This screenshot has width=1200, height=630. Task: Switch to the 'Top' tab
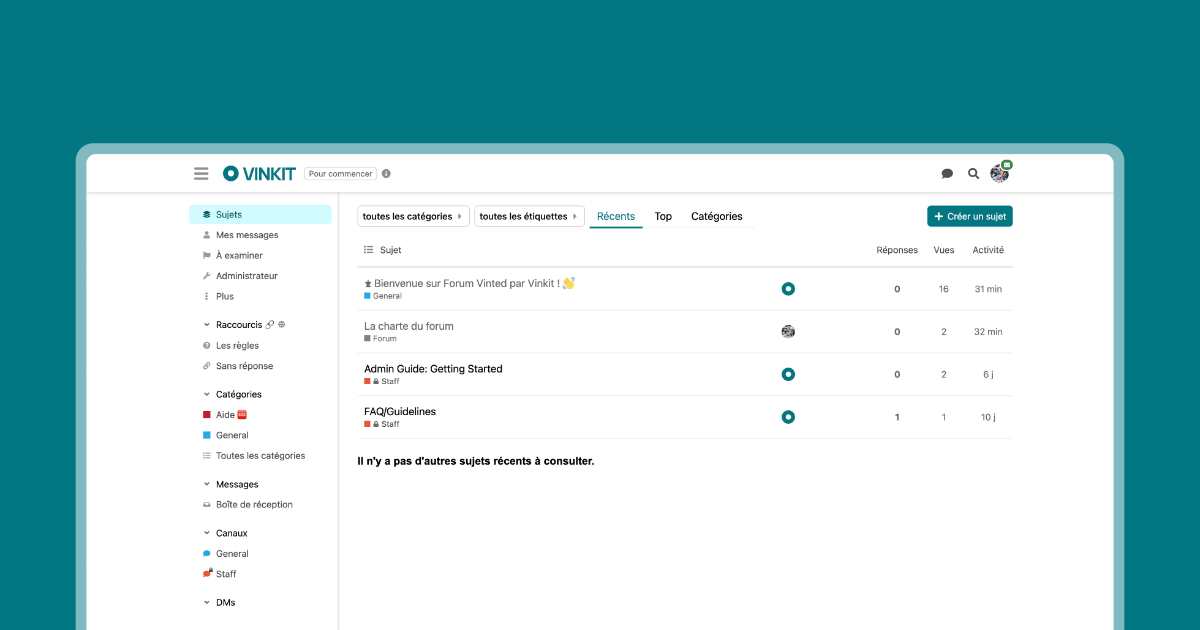(x=663, y=216)
